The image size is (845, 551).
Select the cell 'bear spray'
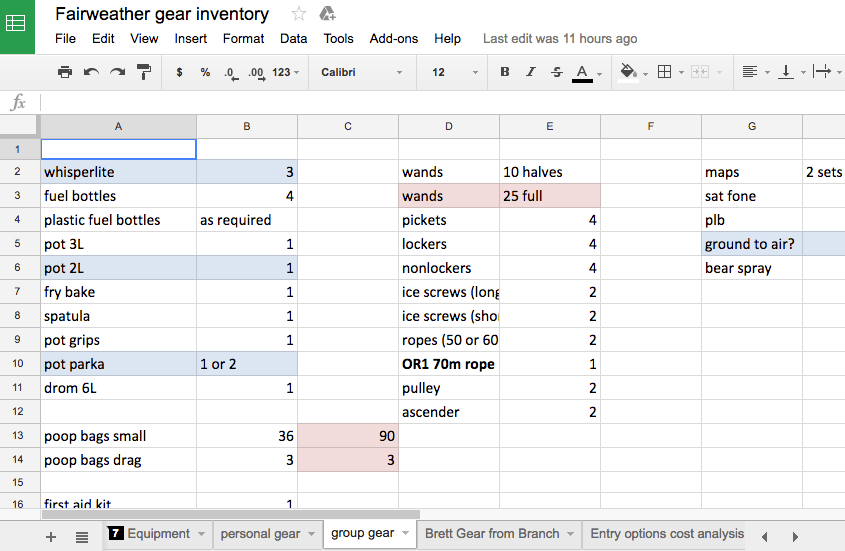752,268
